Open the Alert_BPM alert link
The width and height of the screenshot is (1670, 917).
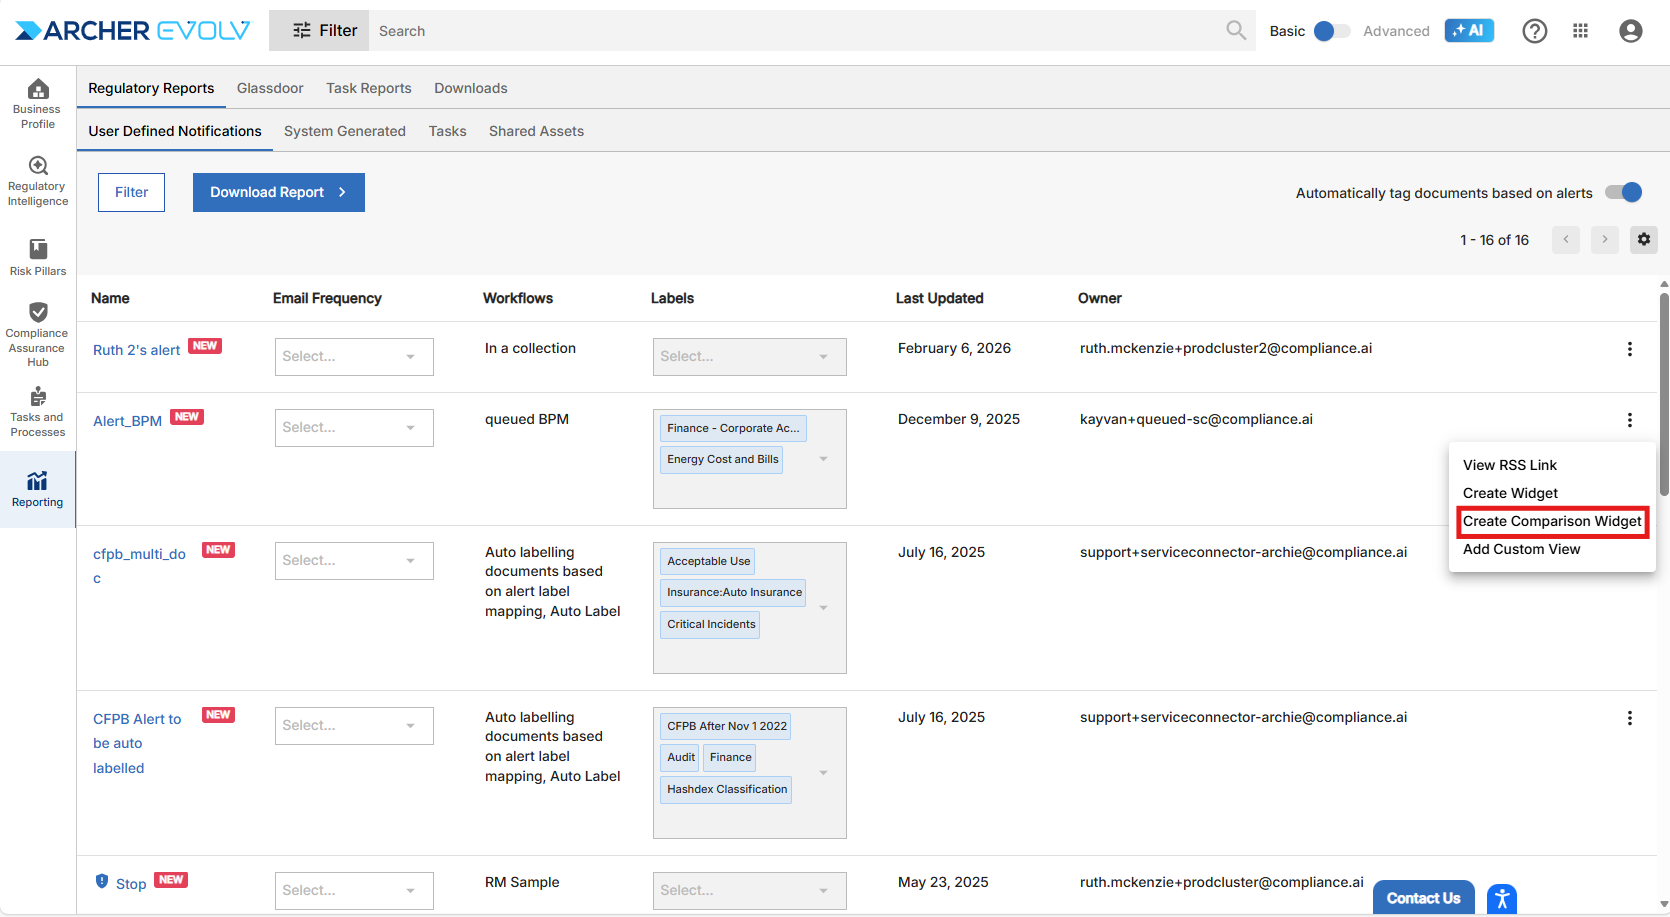click(127, 421)
